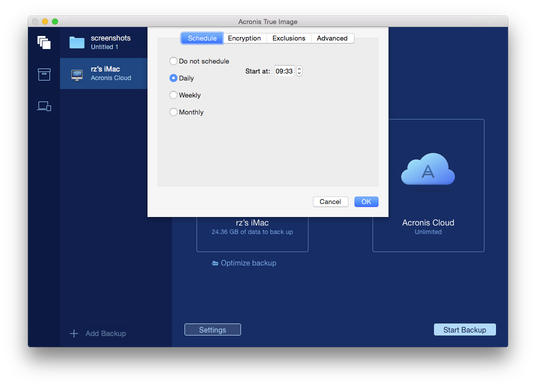Viewport: 536px width, 387px height.
Task: Open the devices dashboard icon in sidebar
Action: click(x=44, y=106)
